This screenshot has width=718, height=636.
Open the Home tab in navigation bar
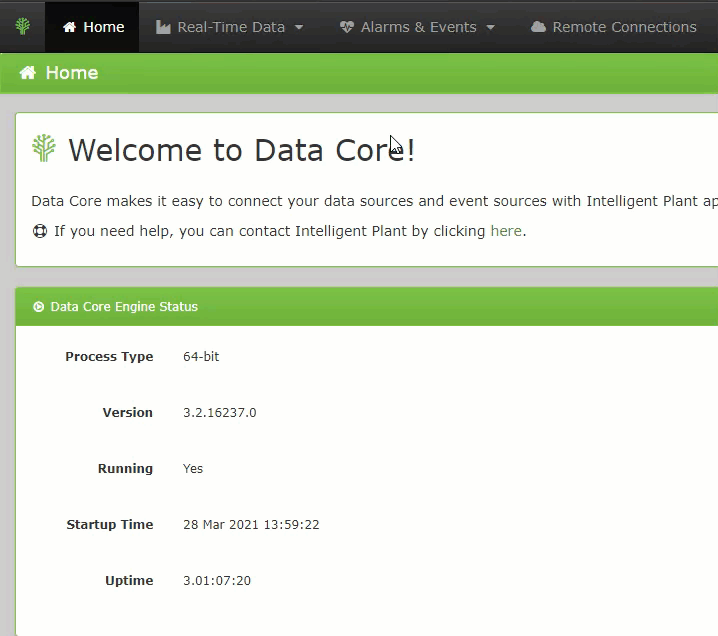pos(92,27)
